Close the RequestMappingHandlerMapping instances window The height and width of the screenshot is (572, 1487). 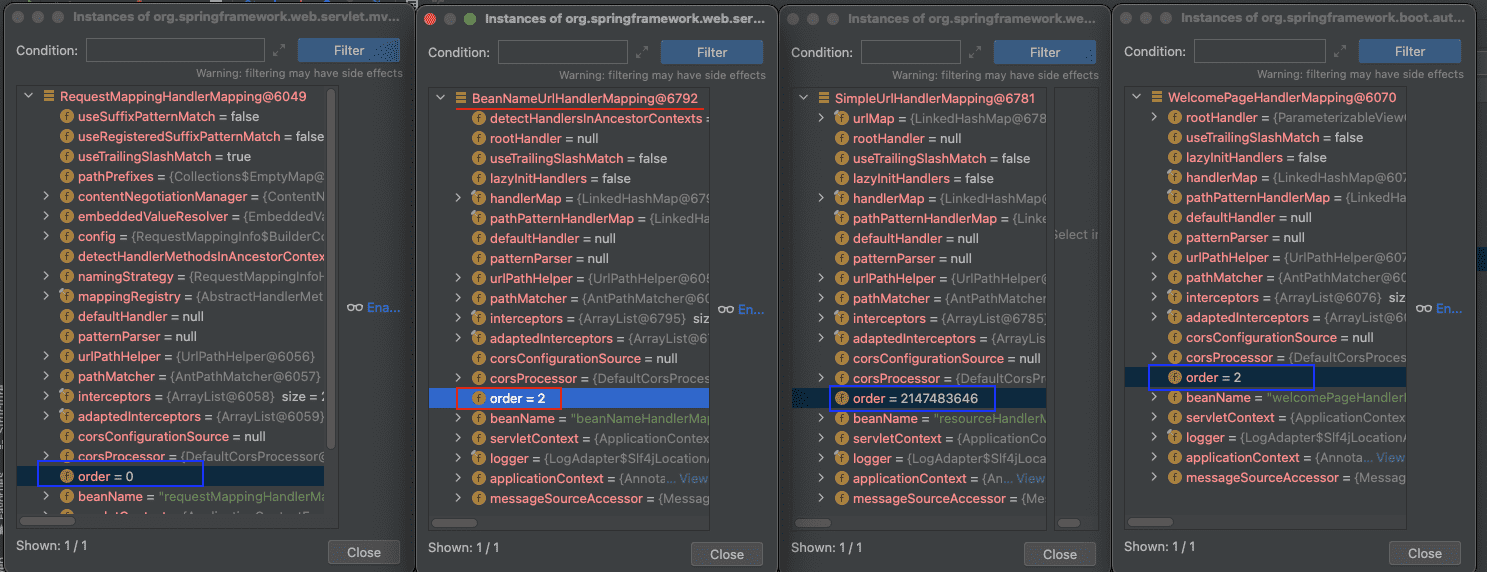click(x=364, y=552)
